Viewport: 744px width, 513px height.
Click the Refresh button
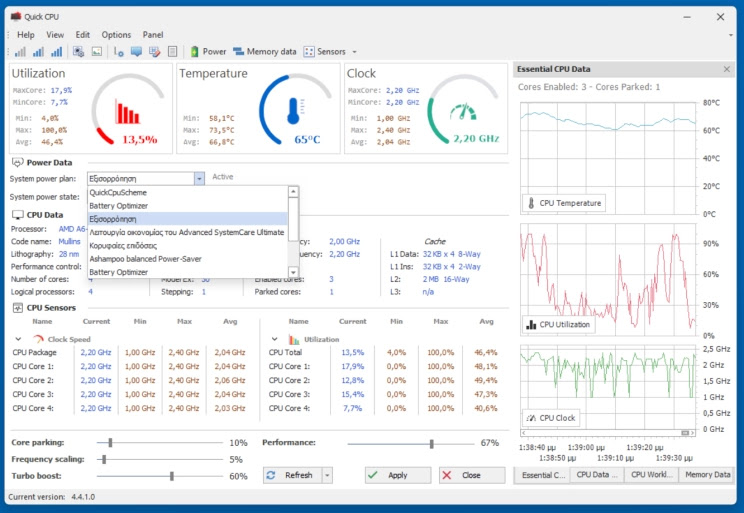click(x=293, y=475)
